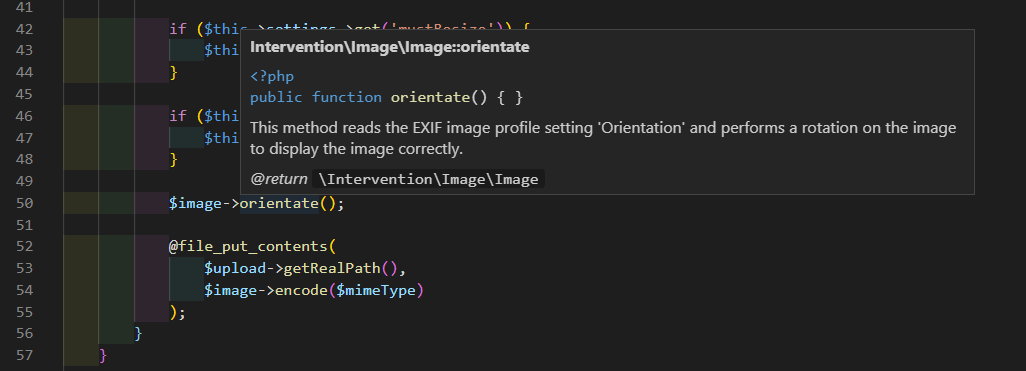Viewport: 1026px width, 371px height.
Task: Click the EXIF description text in tooltip
Action: tap(603, 138)
